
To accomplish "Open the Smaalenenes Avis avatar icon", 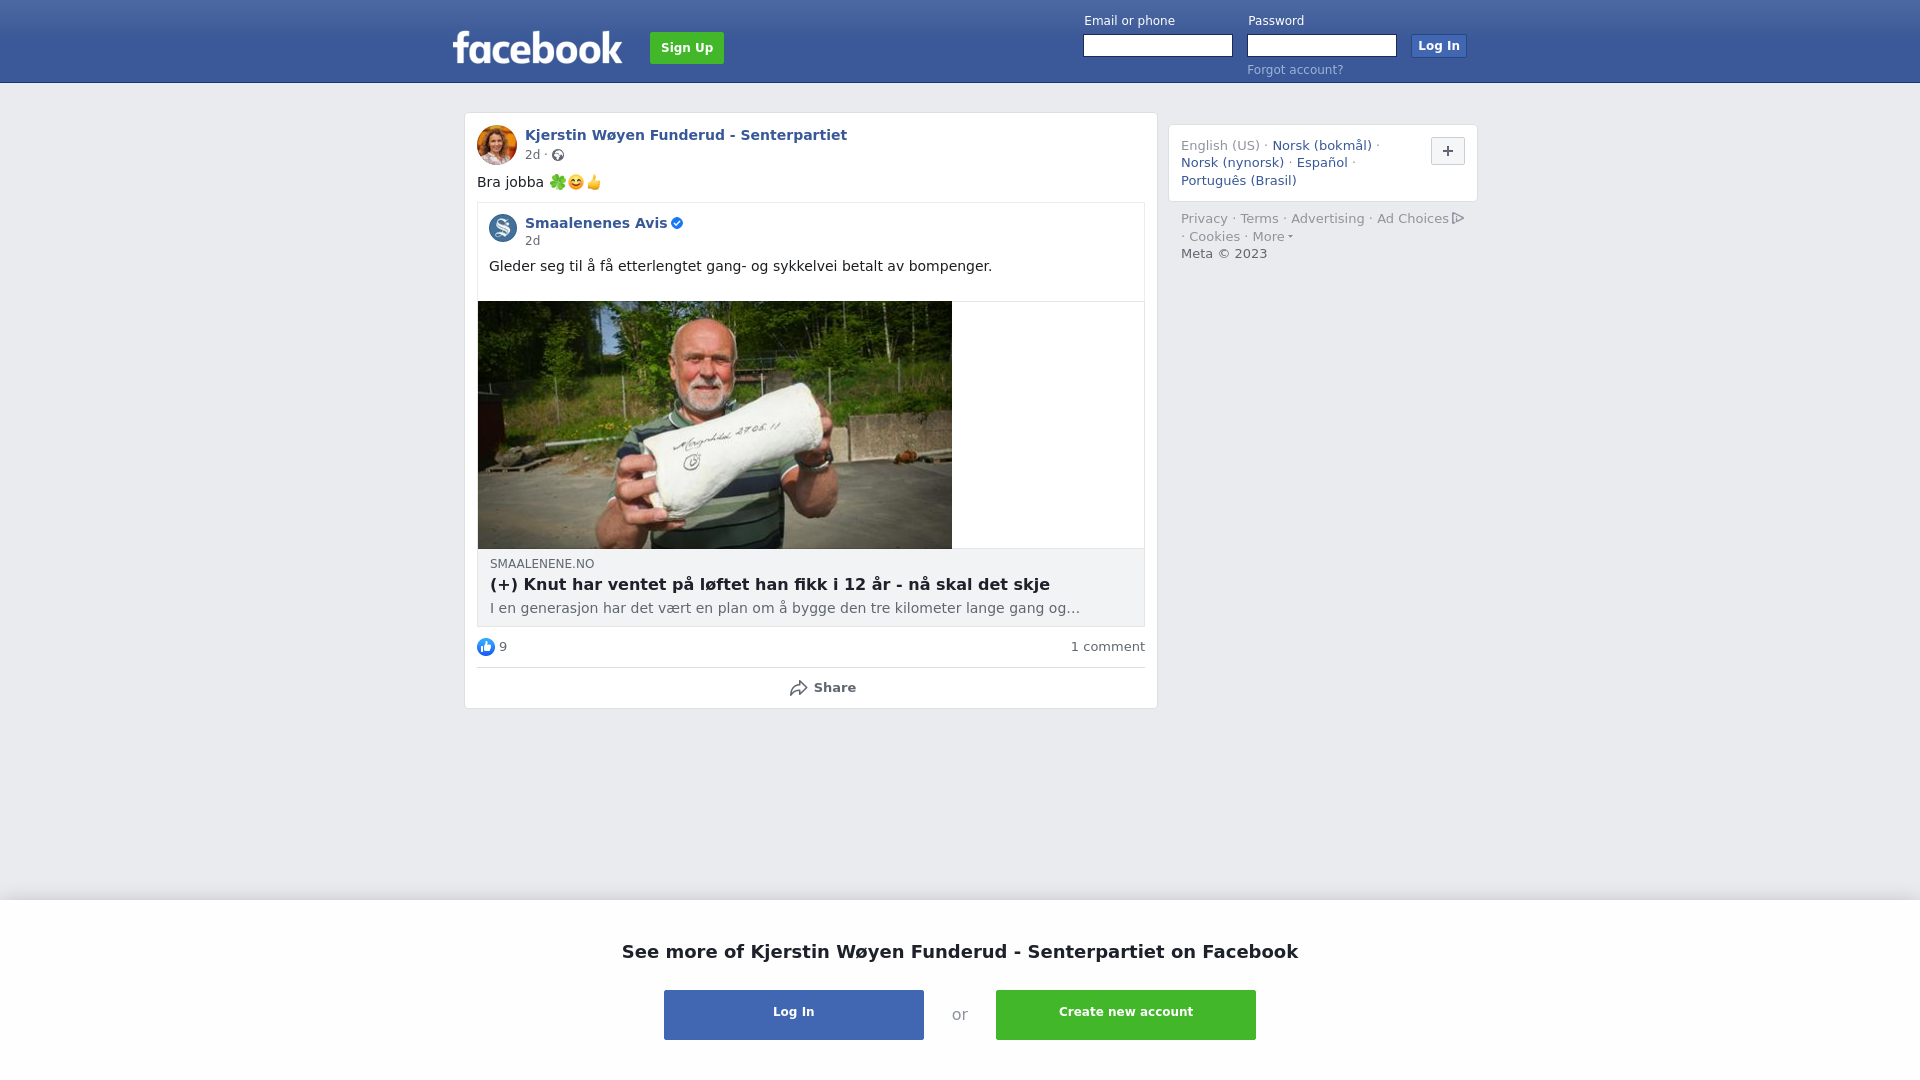I will pyautogui.click(x=503, y=228).
